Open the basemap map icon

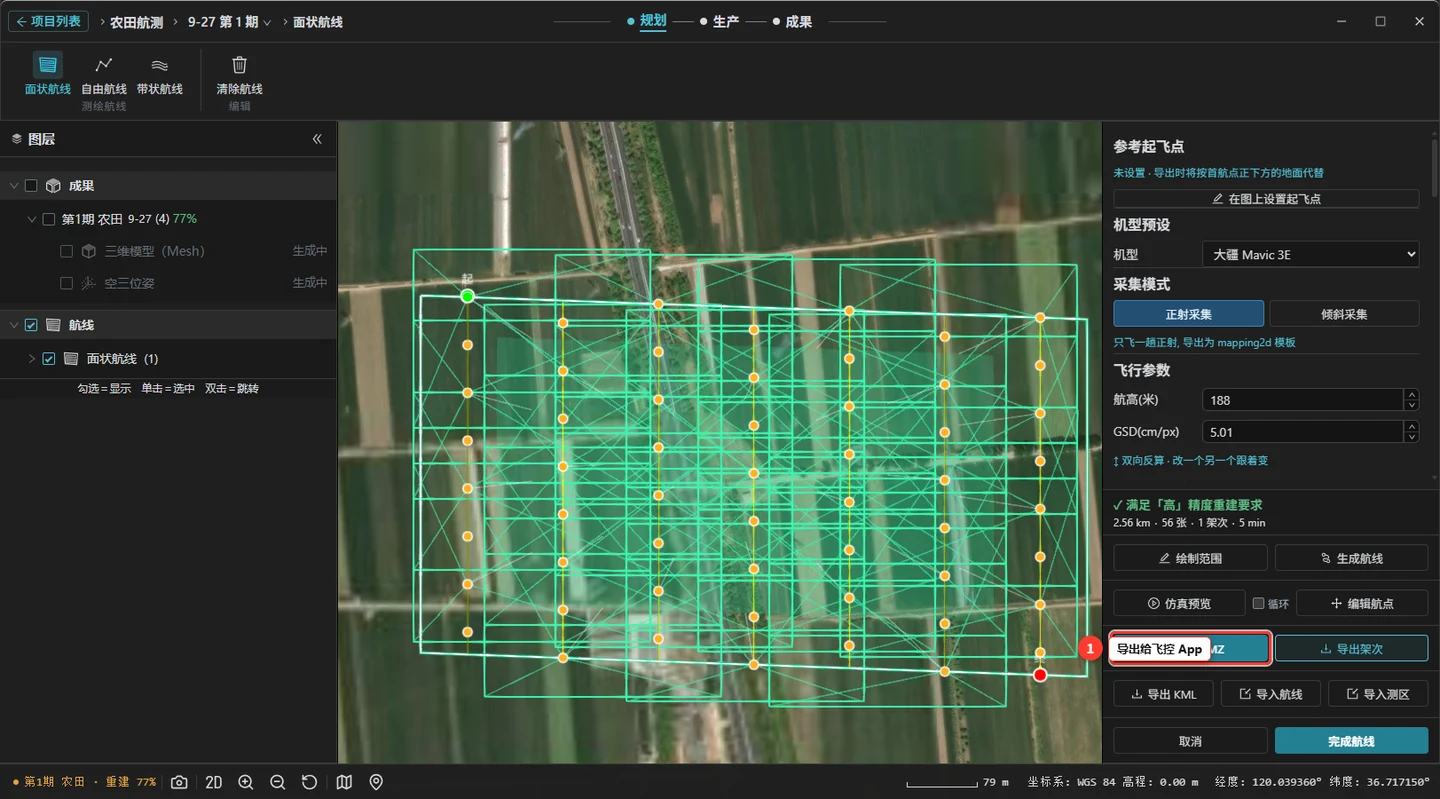click(x=344, y=782)
